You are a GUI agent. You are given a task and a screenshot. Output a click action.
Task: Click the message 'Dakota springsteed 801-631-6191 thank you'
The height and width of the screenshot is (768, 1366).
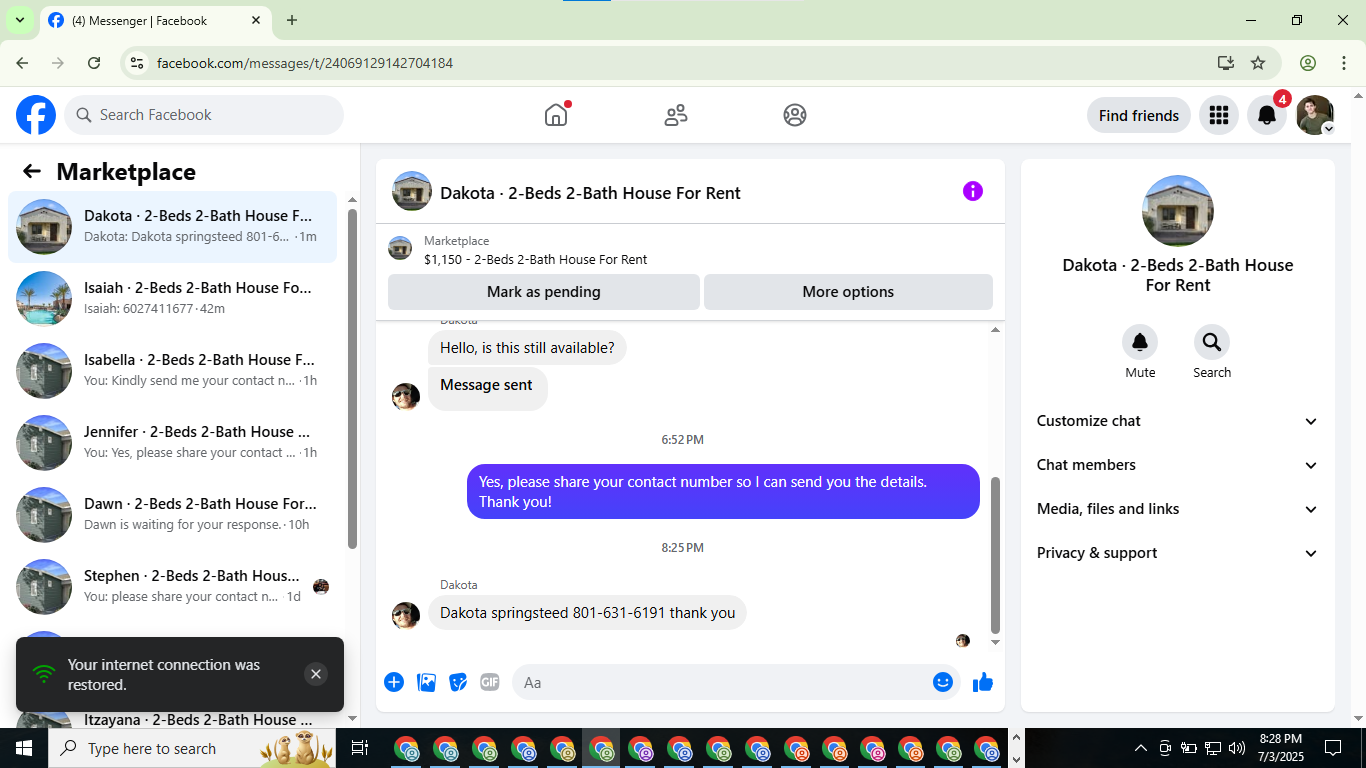click(587, 613)
